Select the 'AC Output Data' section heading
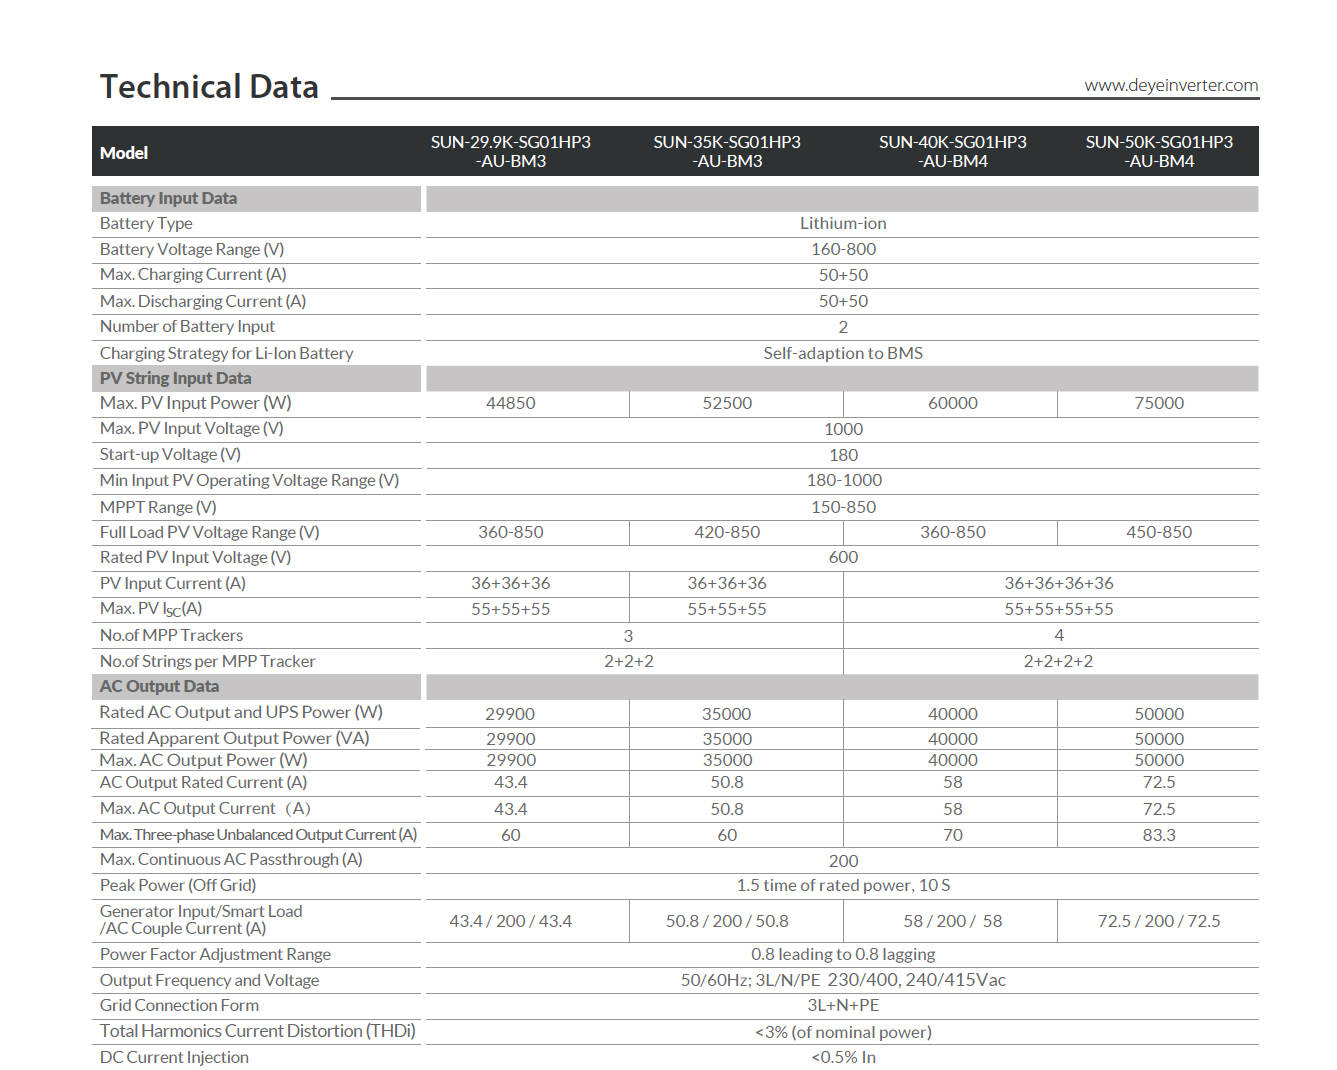The width and height of the screenshot is (1337, 1070). pyautogui.click(x=159, y=686)
